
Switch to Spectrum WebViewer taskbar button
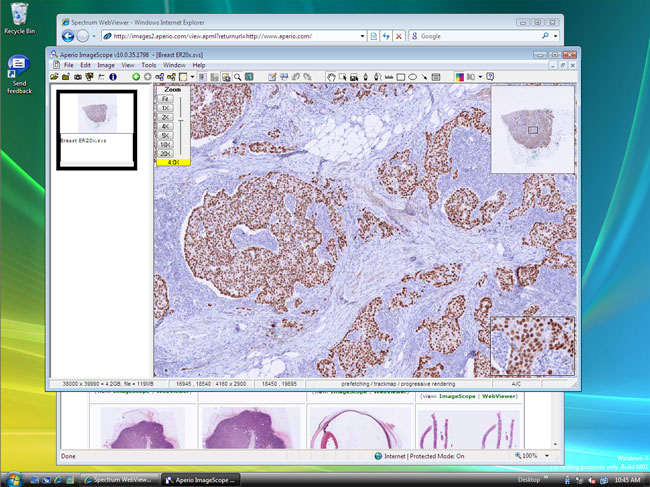click(x=119, y=480)
